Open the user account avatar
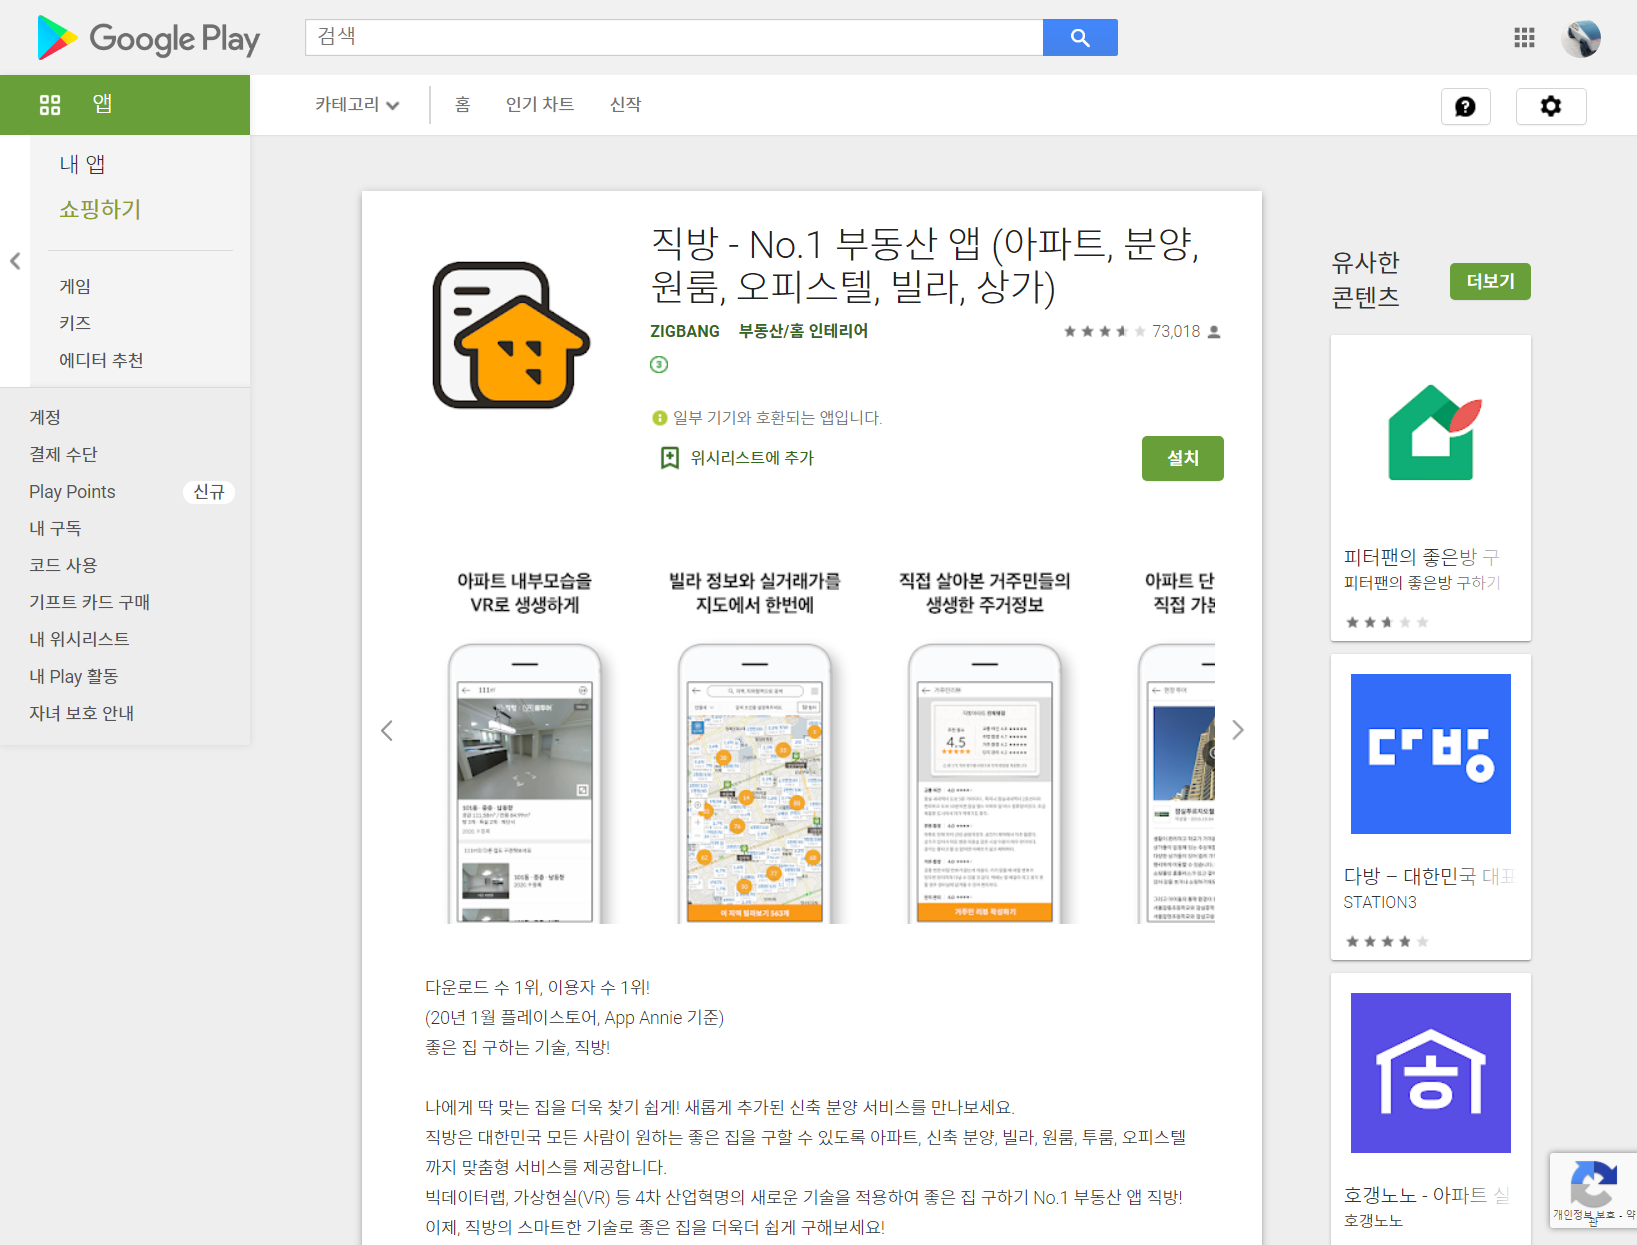1637x1245 pixels. click(x=1581, y=38)
